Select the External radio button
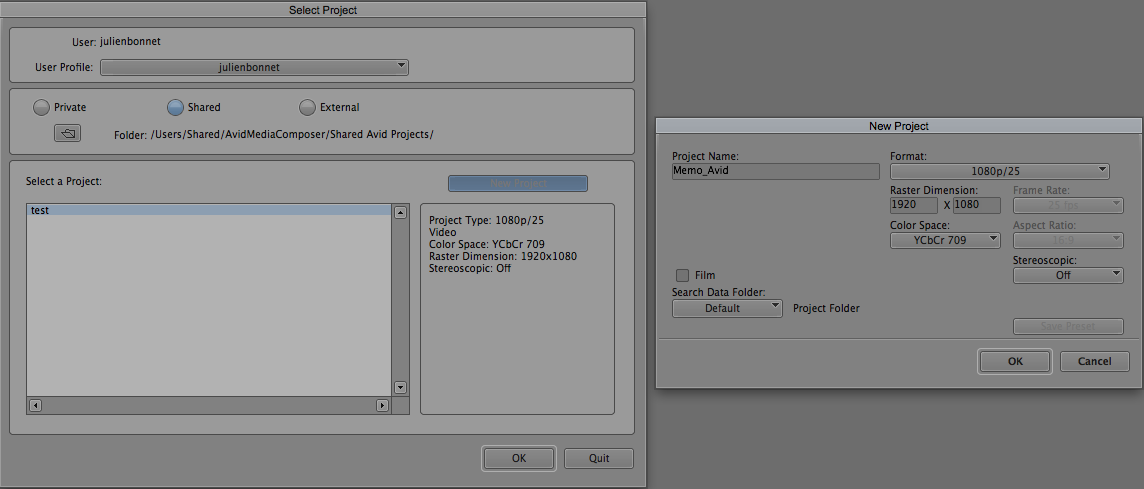This screenshot has height=489, width=1144. click(307, 107)
